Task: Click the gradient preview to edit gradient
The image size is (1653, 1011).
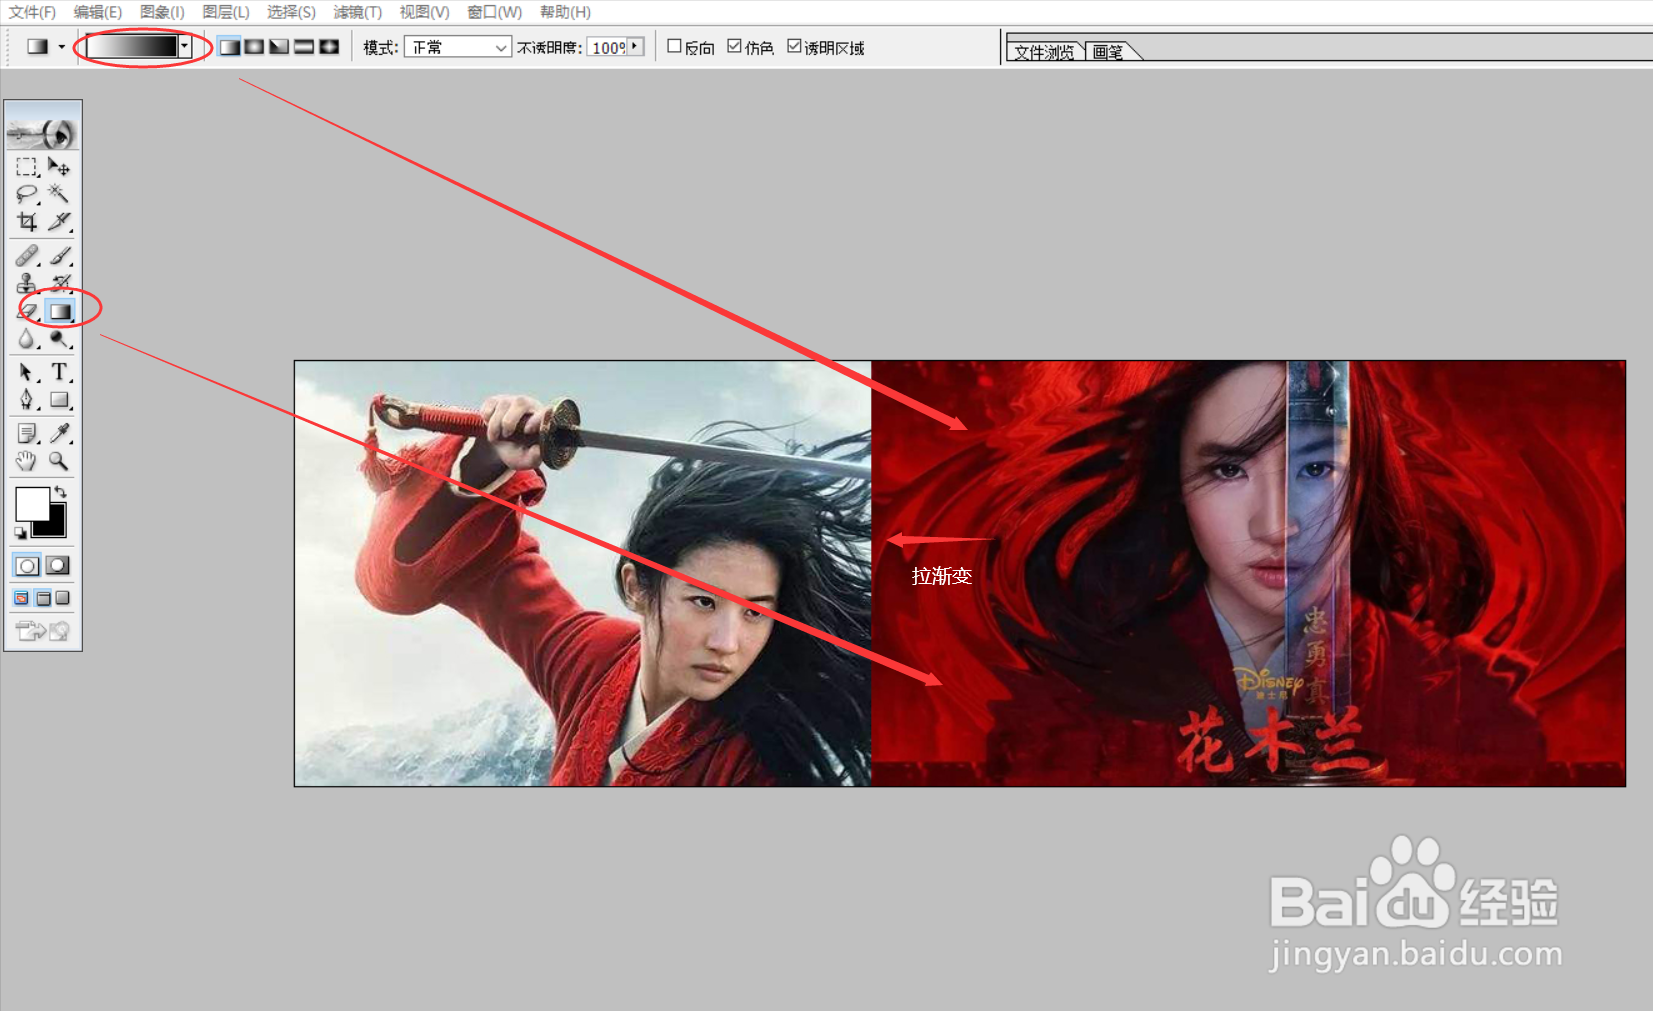Action: (132, 47)
